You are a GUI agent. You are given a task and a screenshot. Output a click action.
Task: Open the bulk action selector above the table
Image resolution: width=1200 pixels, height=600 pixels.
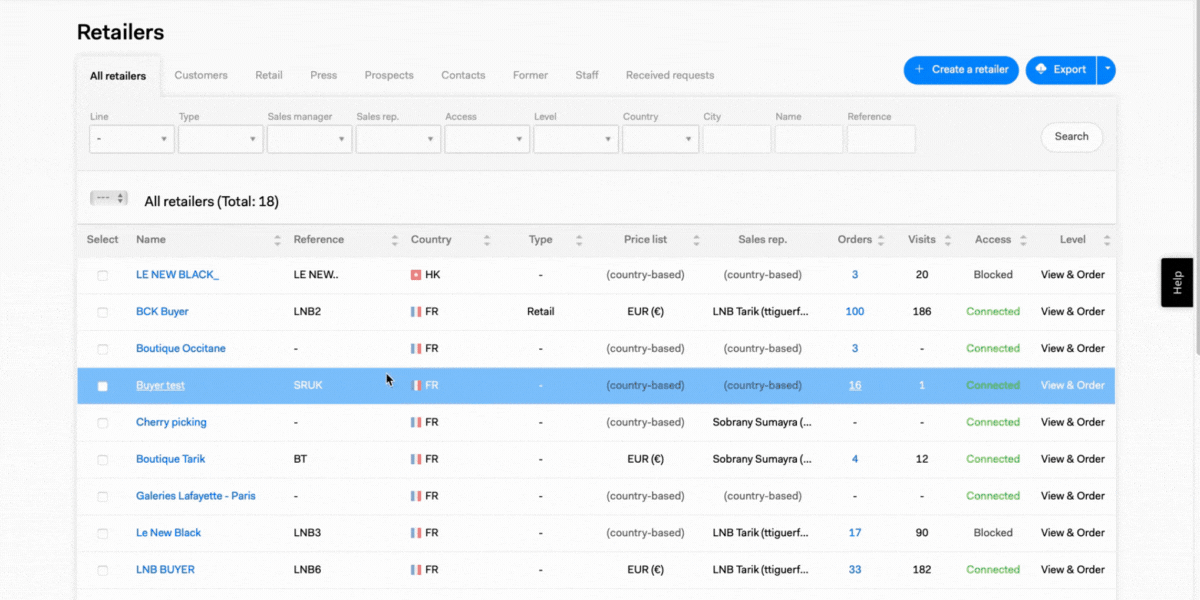pos(109,198)
